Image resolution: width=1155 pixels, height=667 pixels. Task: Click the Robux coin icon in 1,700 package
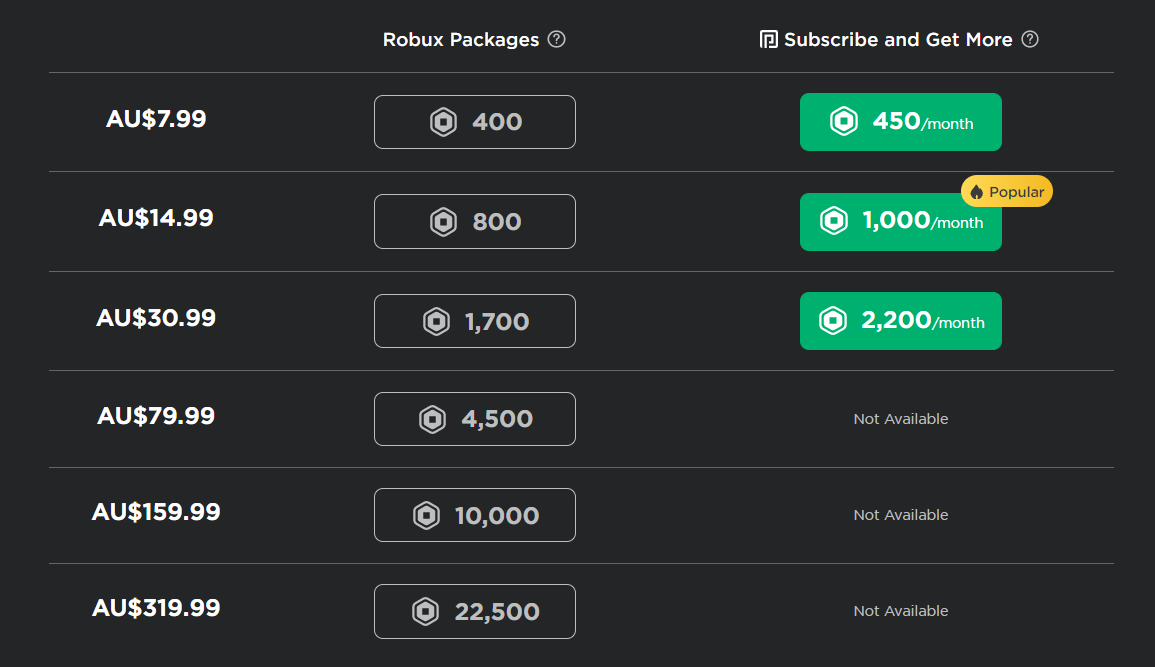click(x=436, y=321)
